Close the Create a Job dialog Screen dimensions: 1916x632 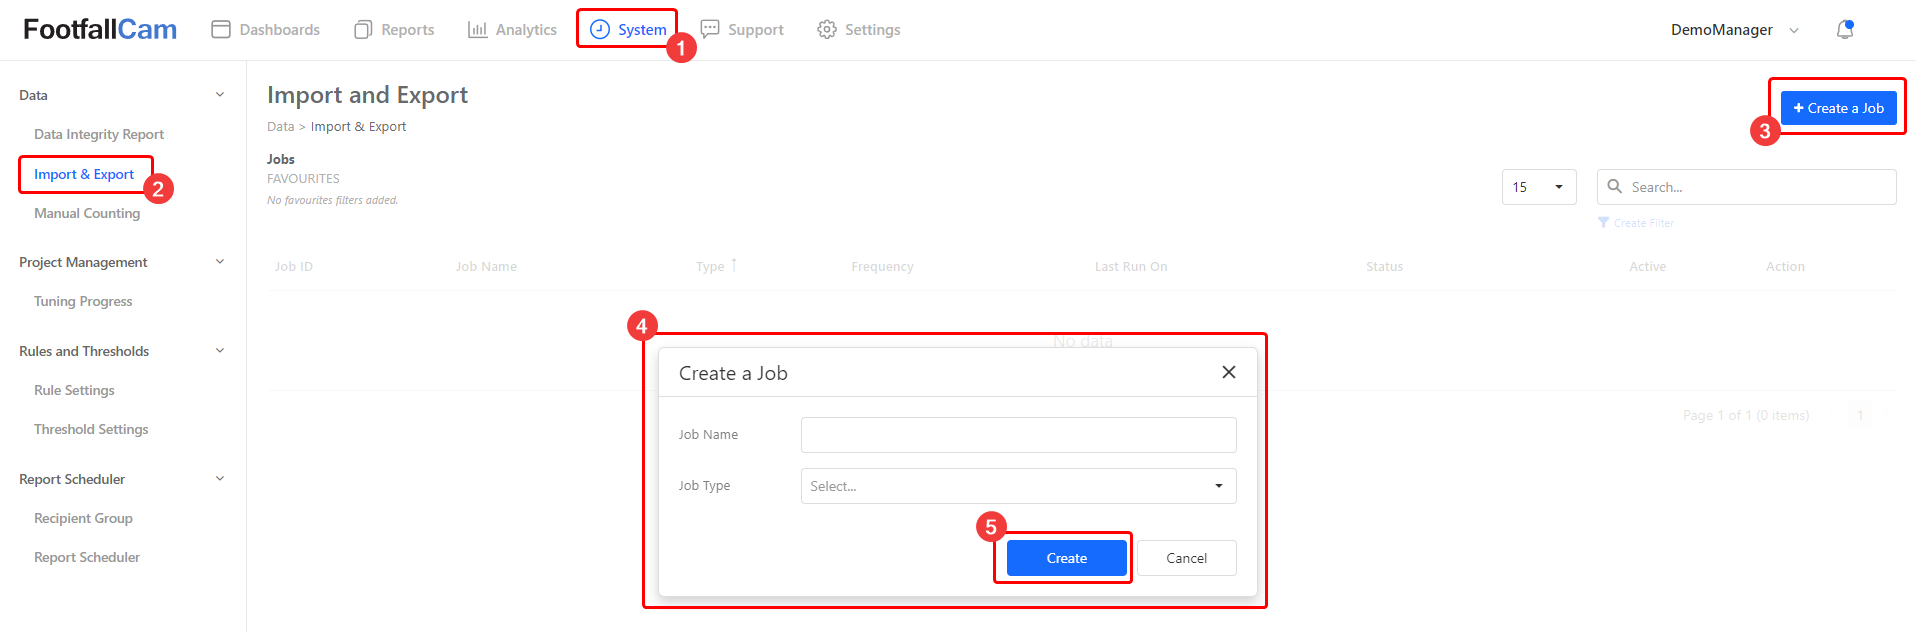point(1228,372)
